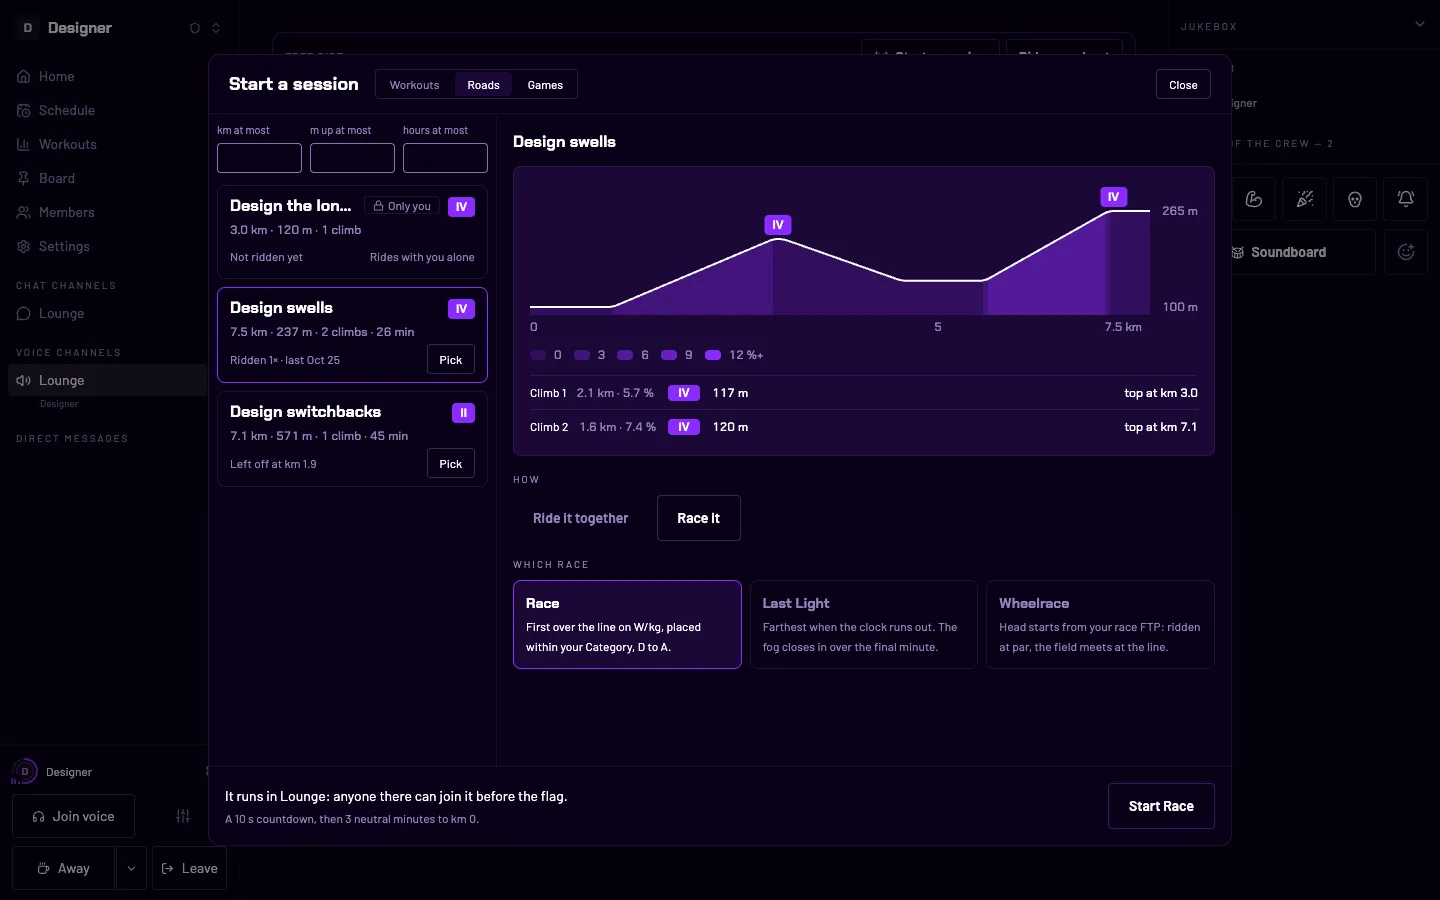1440x900 pixels.
Task: Open the add-emoji reaction picker
Action: 1406,252
